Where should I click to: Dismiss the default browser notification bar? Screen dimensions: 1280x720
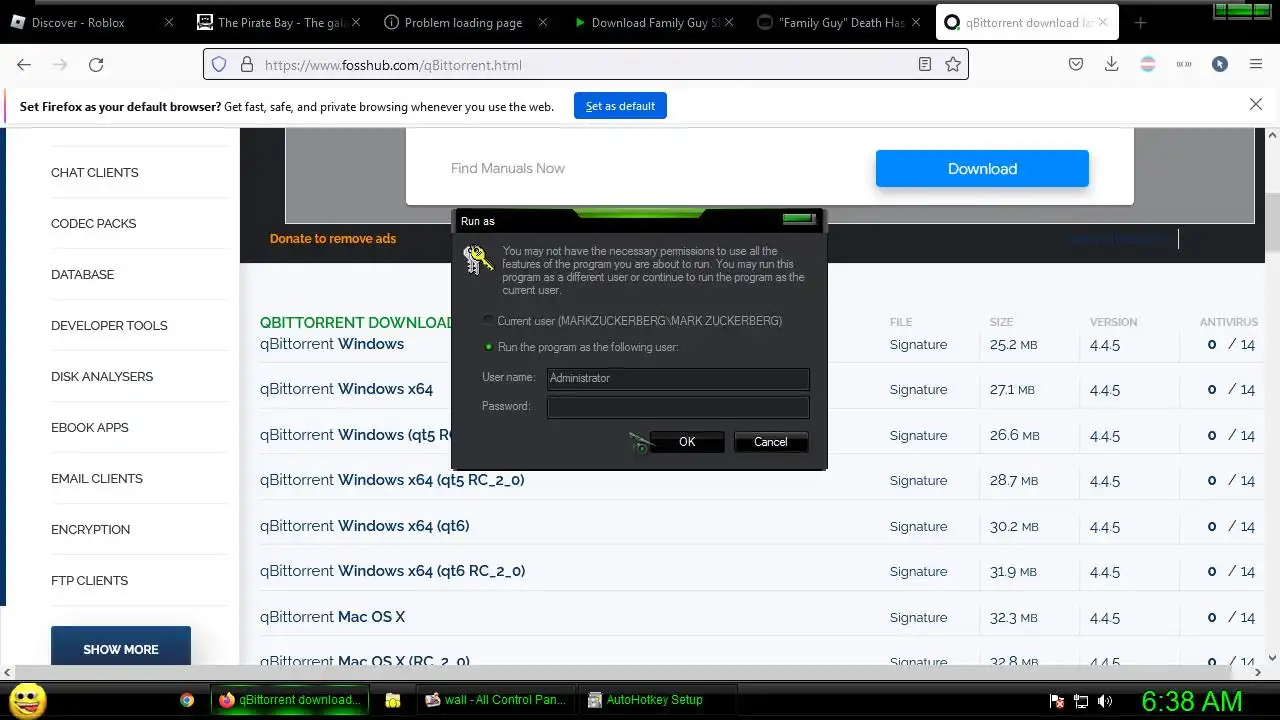tap(1256, 104)
